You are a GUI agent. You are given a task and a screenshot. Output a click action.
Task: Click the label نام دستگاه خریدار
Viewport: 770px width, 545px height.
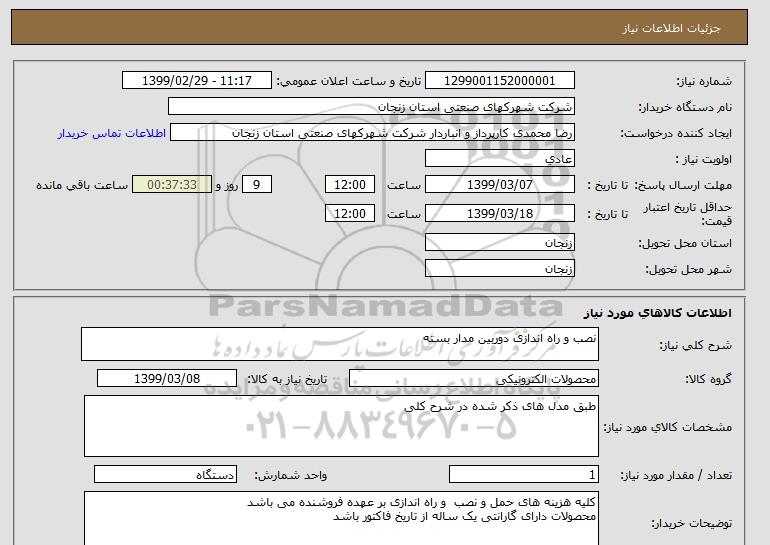click(x=685, y=108)
